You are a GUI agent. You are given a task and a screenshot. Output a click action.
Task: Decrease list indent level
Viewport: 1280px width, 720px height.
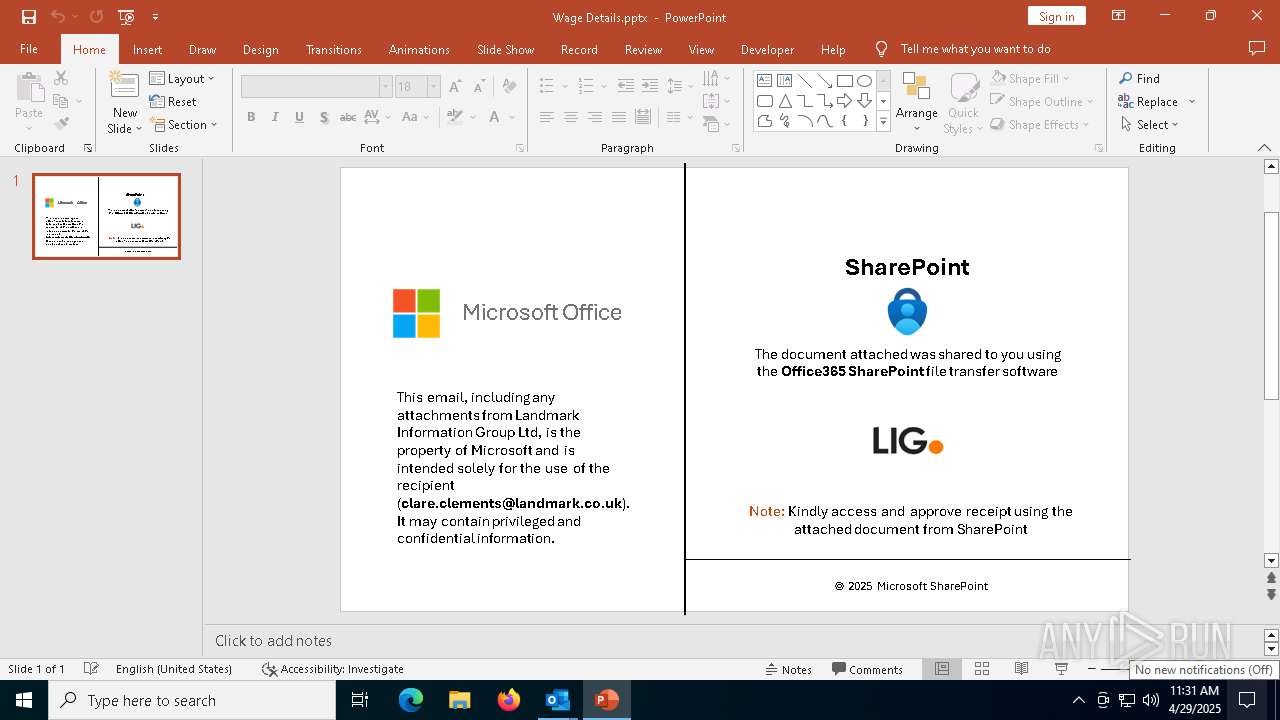626,86
